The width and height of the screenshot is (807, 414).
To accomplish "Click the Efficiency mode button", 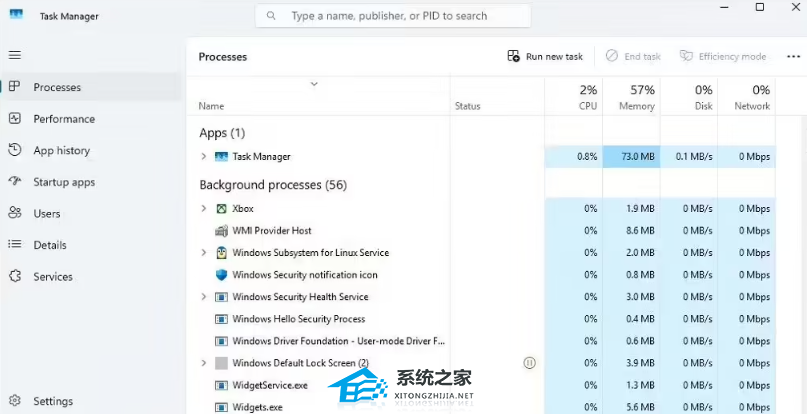I will 723,57.
